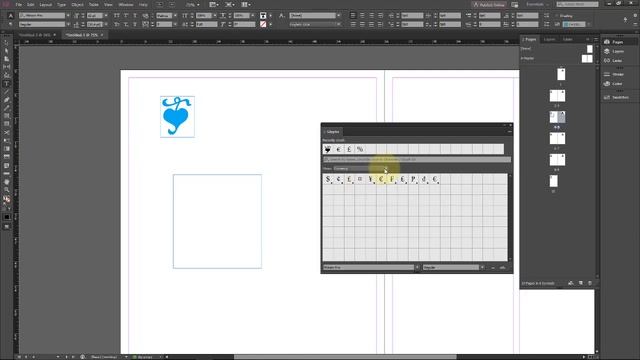Enable the Shading checkbox
Screen dimensions: 640x360
click(x=556, y=16)
